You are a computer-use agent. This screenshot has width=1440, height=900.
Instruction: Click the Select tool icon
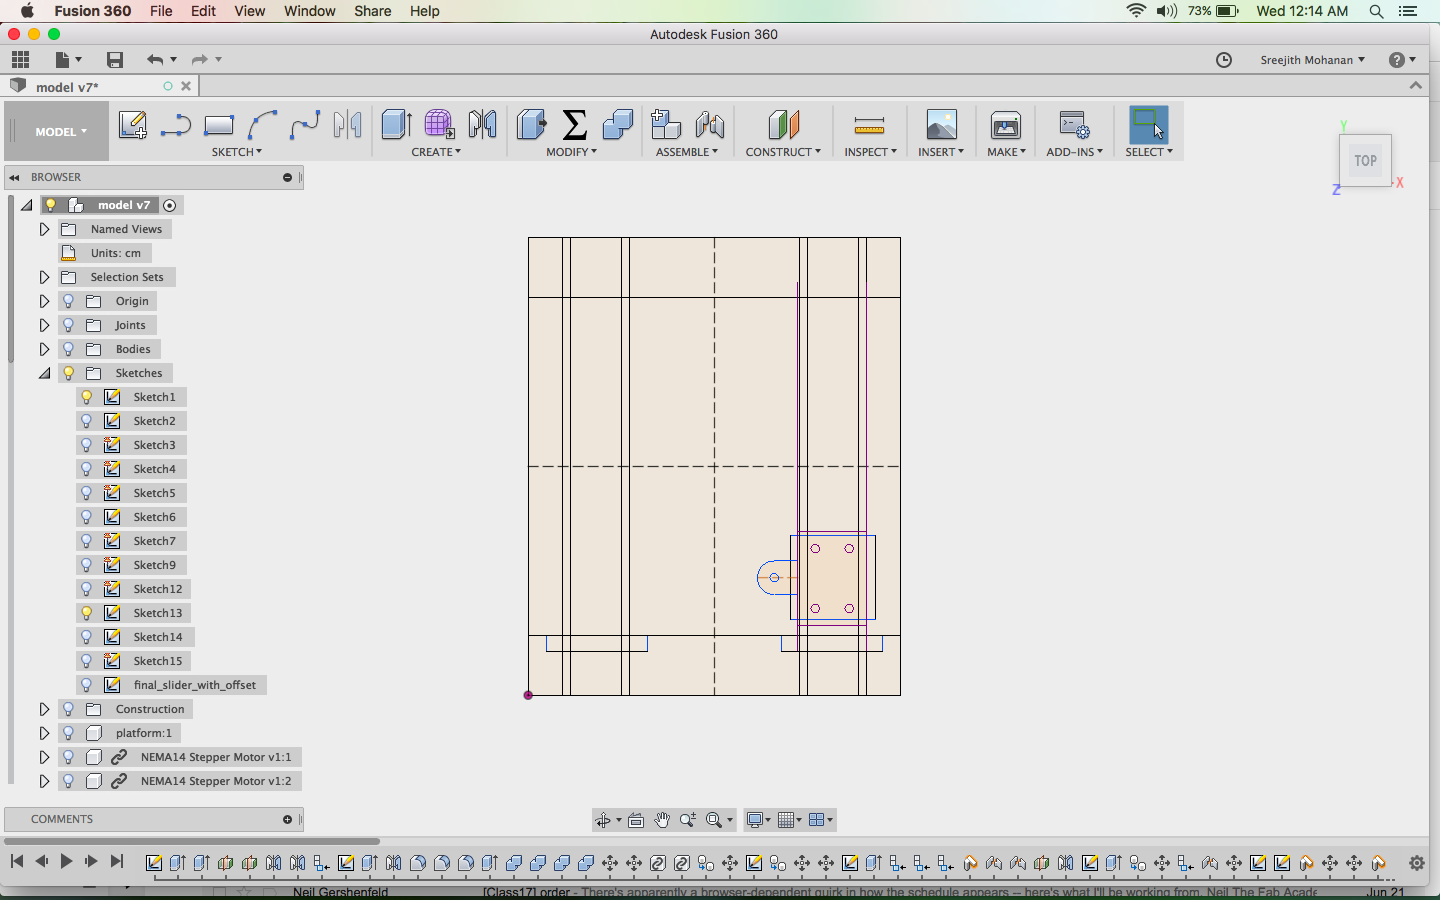pos(1148,125)
